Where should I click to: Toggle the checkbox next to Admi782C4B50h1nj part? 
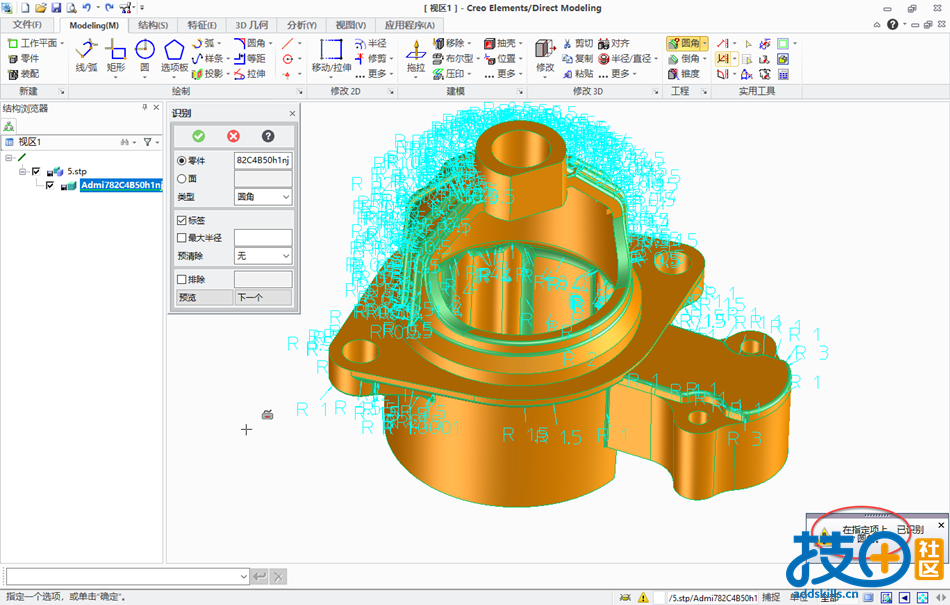pyautogui.click(x=50, y=185)
